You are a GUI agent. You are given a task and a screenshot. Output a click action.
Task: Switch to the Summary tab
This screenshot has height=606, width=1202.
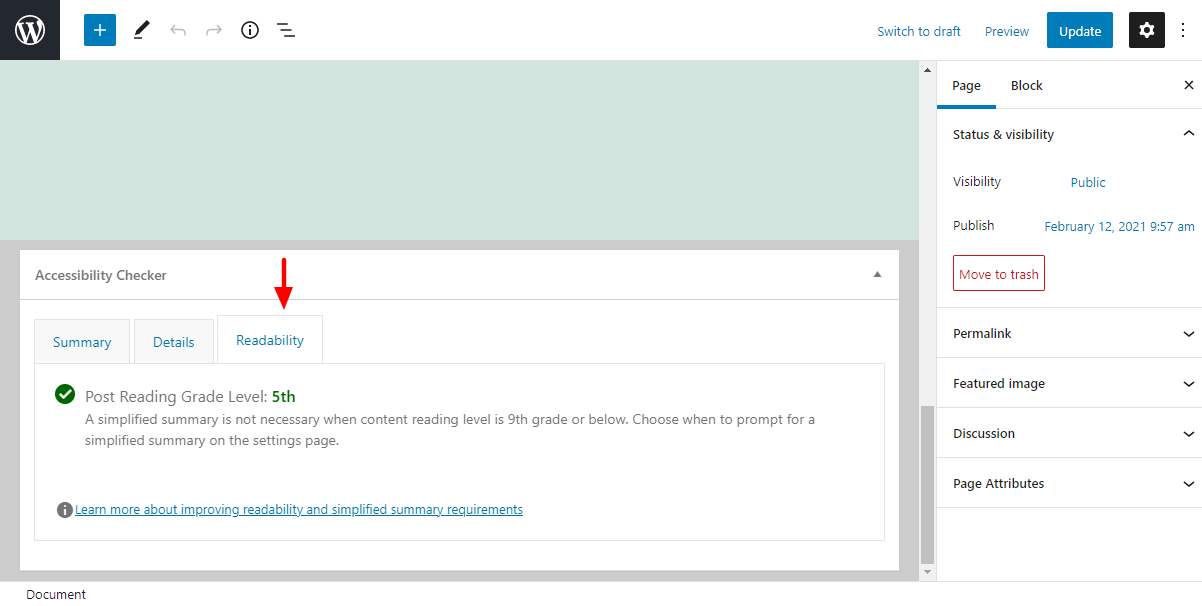82,342
